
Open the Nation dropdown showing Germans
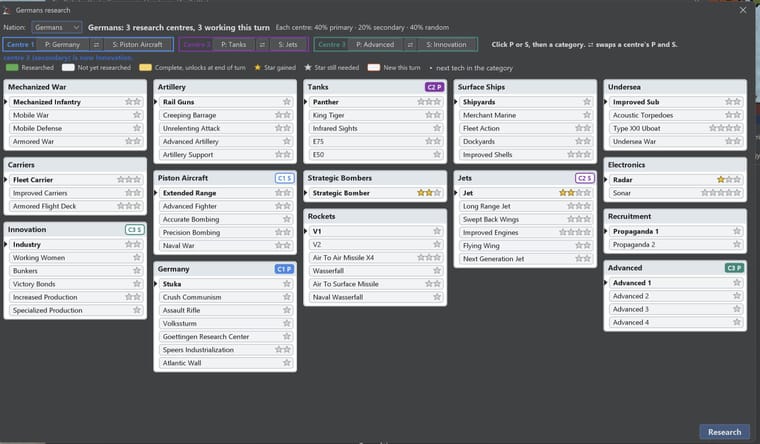click(57, 28)
